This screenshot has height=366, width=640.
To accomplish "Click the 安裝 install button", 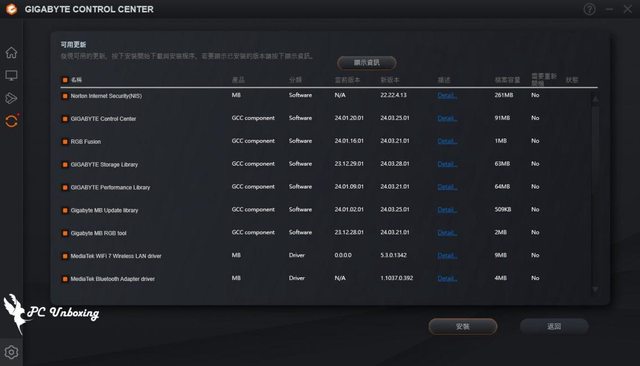I will (463, 326).
